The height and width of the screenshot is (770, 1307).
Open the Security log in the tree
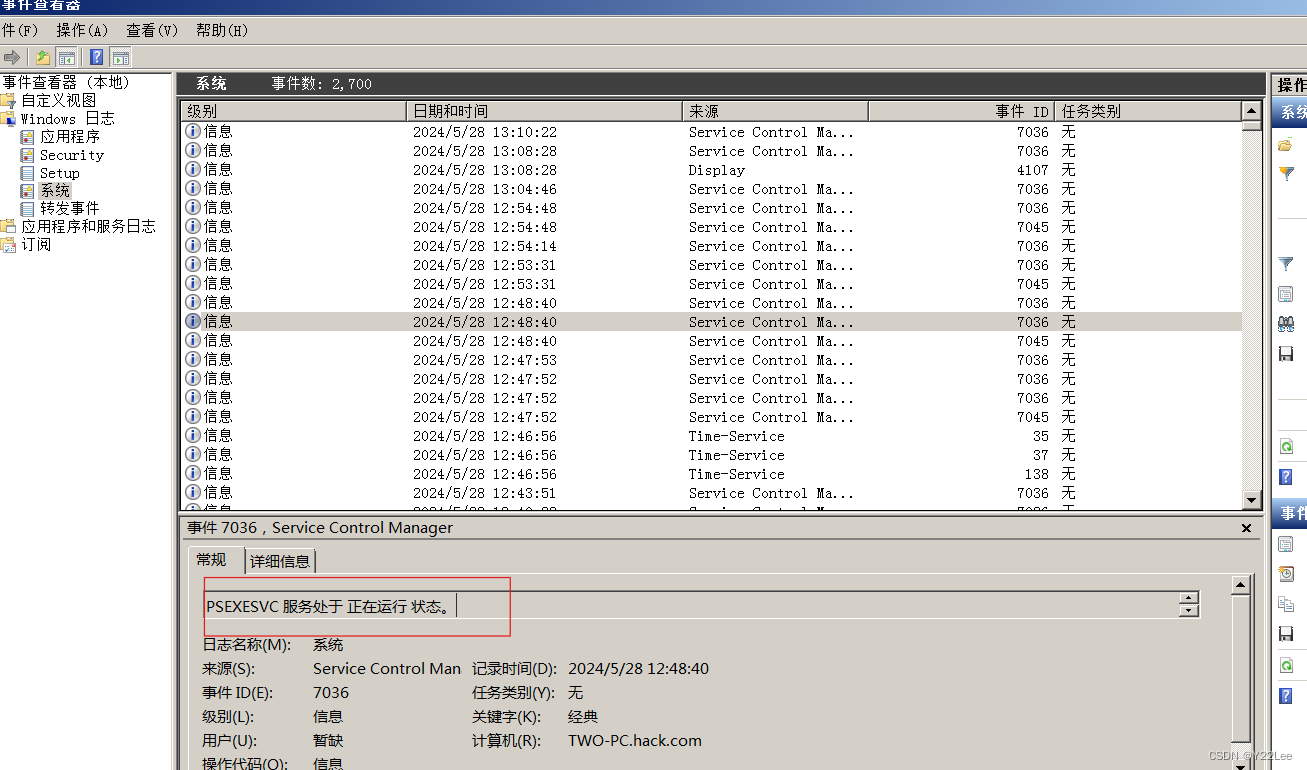(71, 155)
